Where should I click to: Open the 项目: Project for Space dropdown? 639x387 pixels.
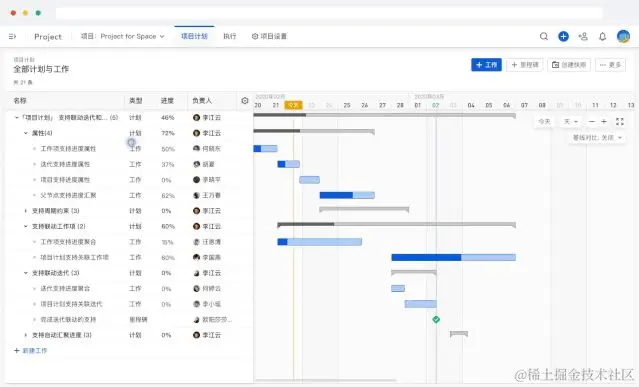point(123,36)
